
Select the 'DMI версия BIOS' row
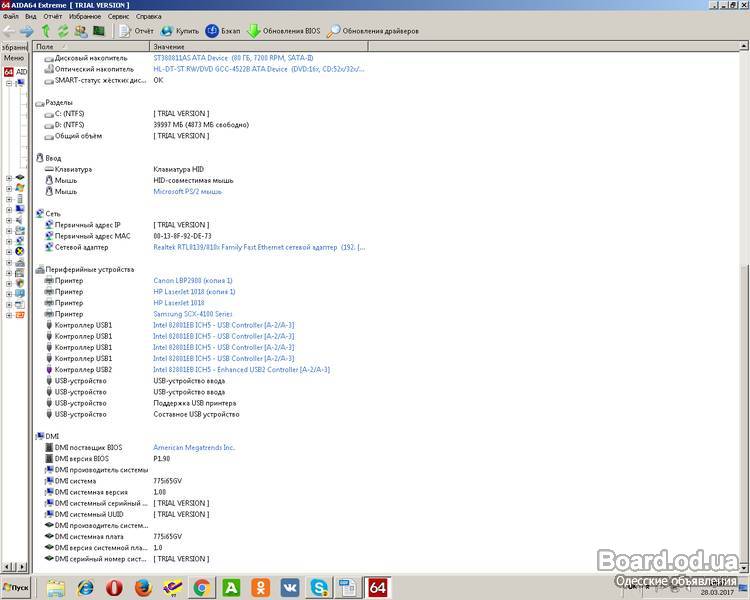tap(201, 458)
